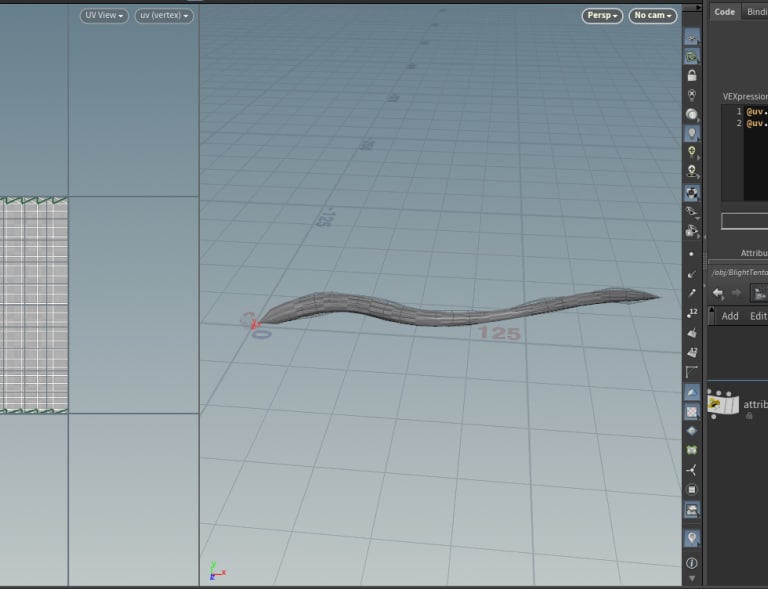The width and height of the screenshot is (768, 589).
Task: Open the Edit menu in network editor
Action: point(758,316)
